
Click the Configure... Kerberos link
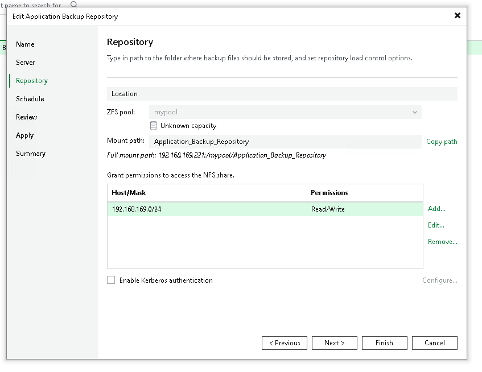pyautogui.click(x=440, y=280)
